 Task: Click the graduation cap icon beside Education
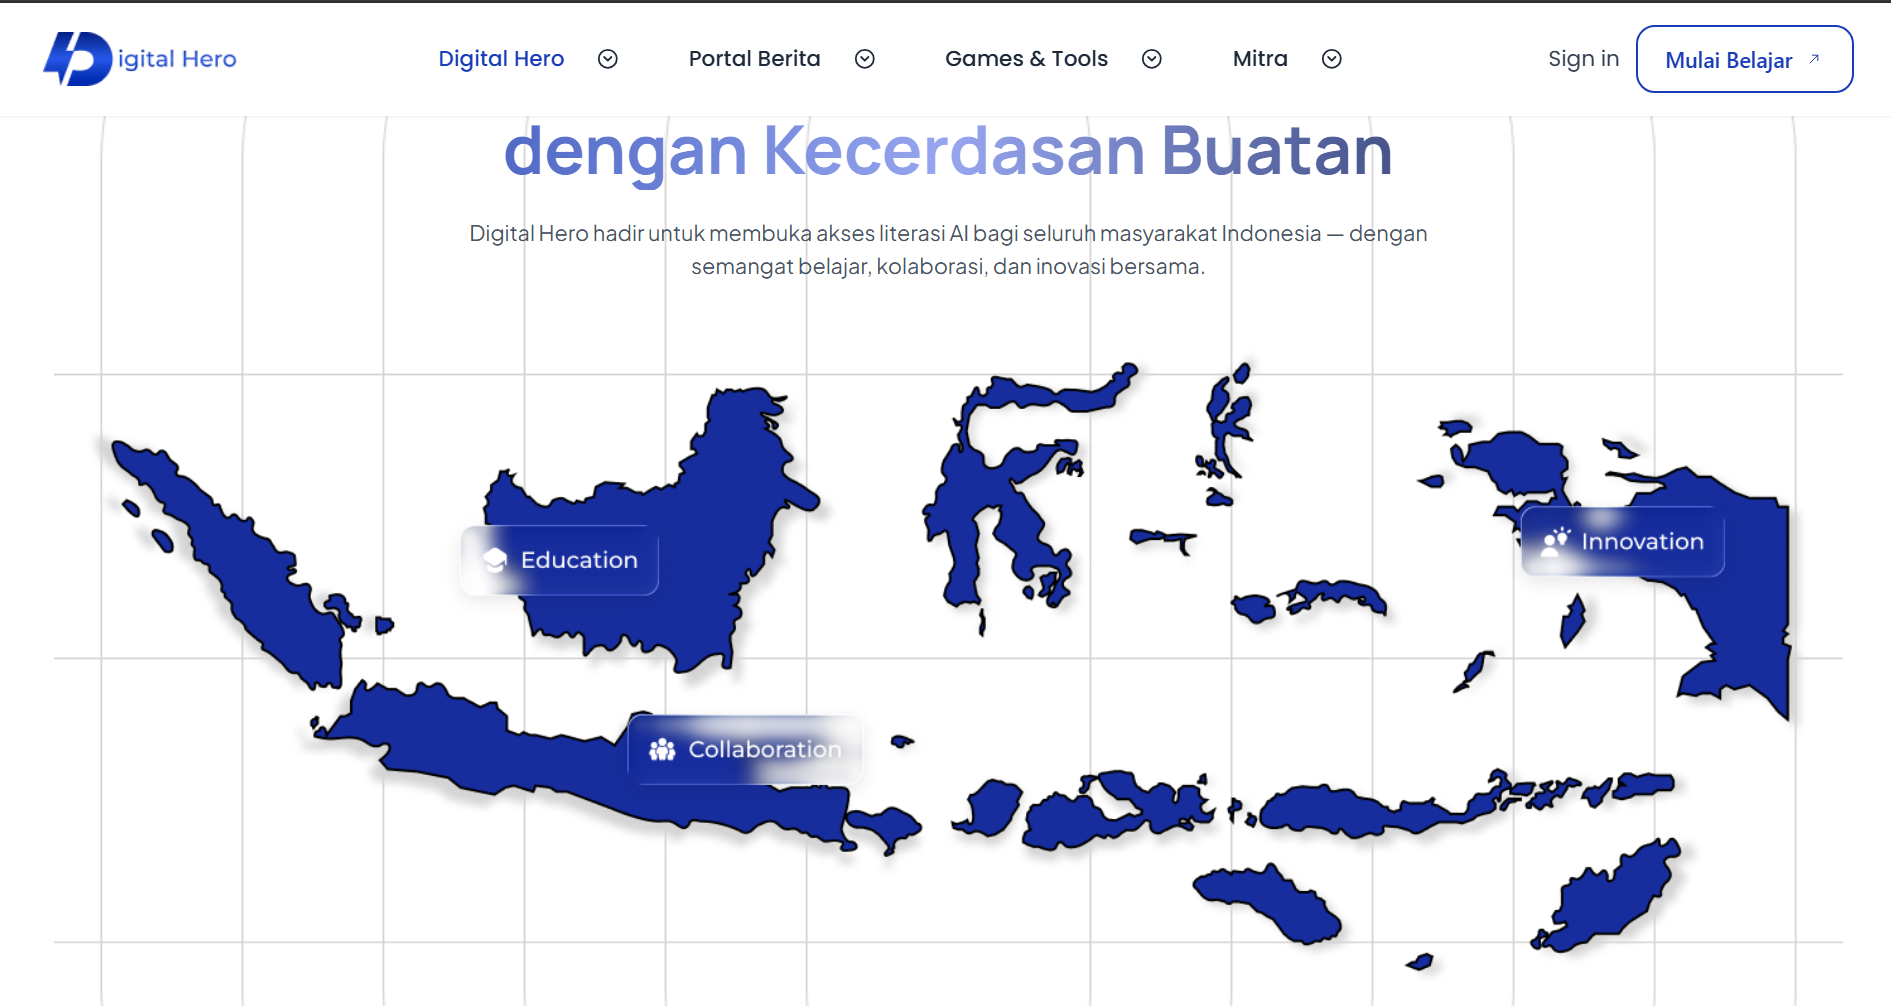tap(495, 560)
